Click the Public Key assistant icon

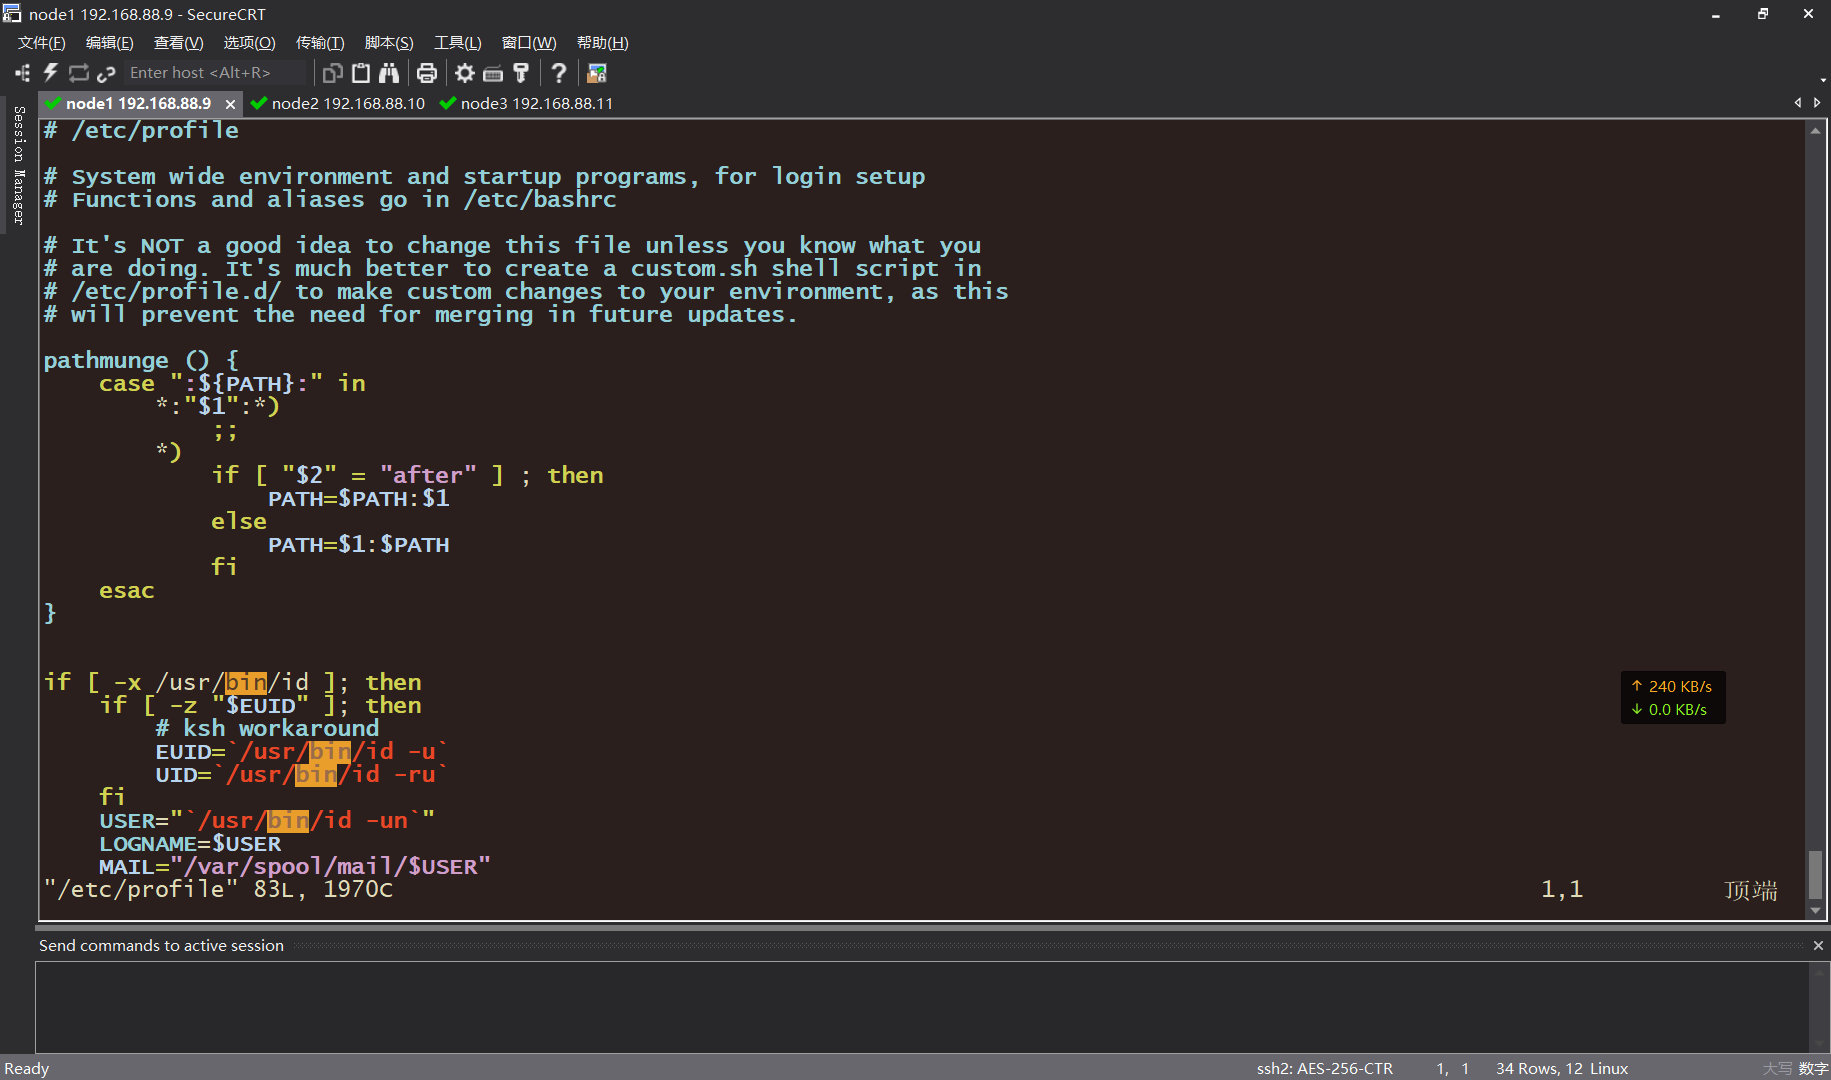(521, 73)
